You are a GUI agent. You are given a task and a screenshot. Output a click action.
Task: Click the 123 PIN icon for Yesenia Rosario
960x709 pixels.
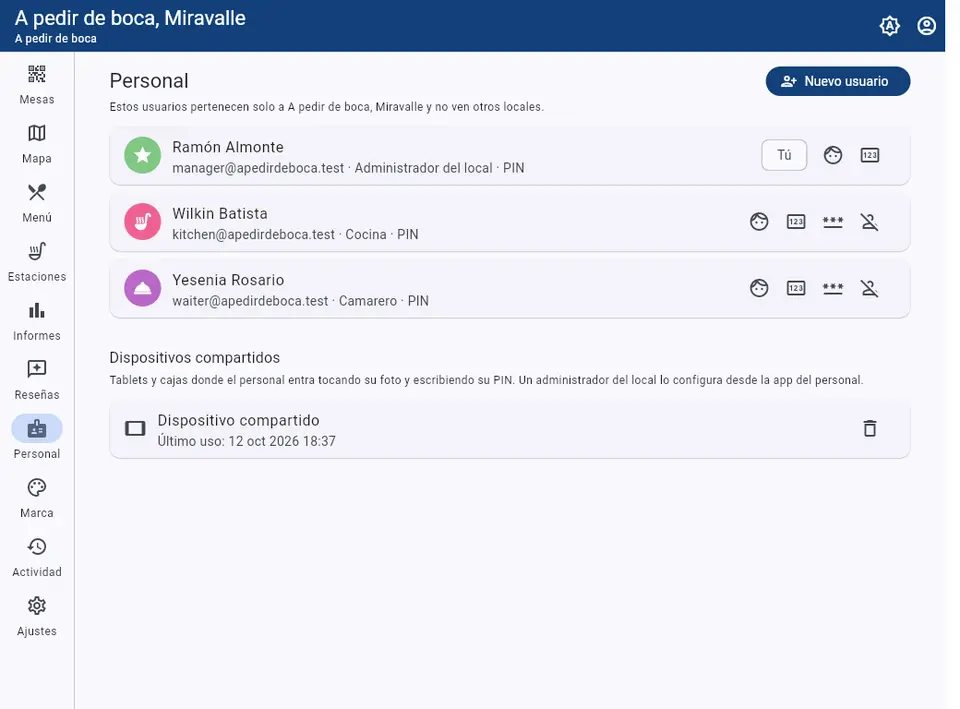[x=796, y=288]
